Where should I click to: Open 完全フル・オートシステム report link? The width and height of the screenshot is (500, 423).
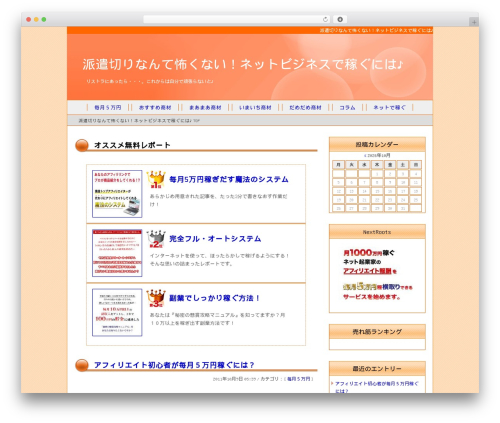(x=215, y=239)
